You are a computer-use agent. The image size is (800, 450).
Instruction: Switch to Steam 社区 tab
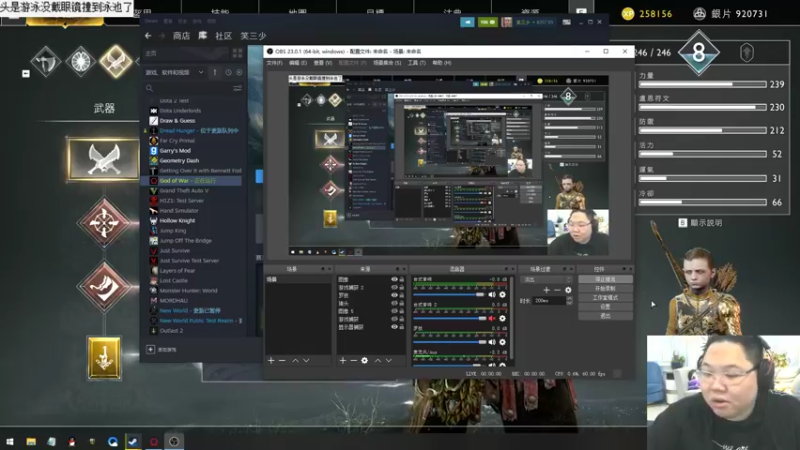223,36
